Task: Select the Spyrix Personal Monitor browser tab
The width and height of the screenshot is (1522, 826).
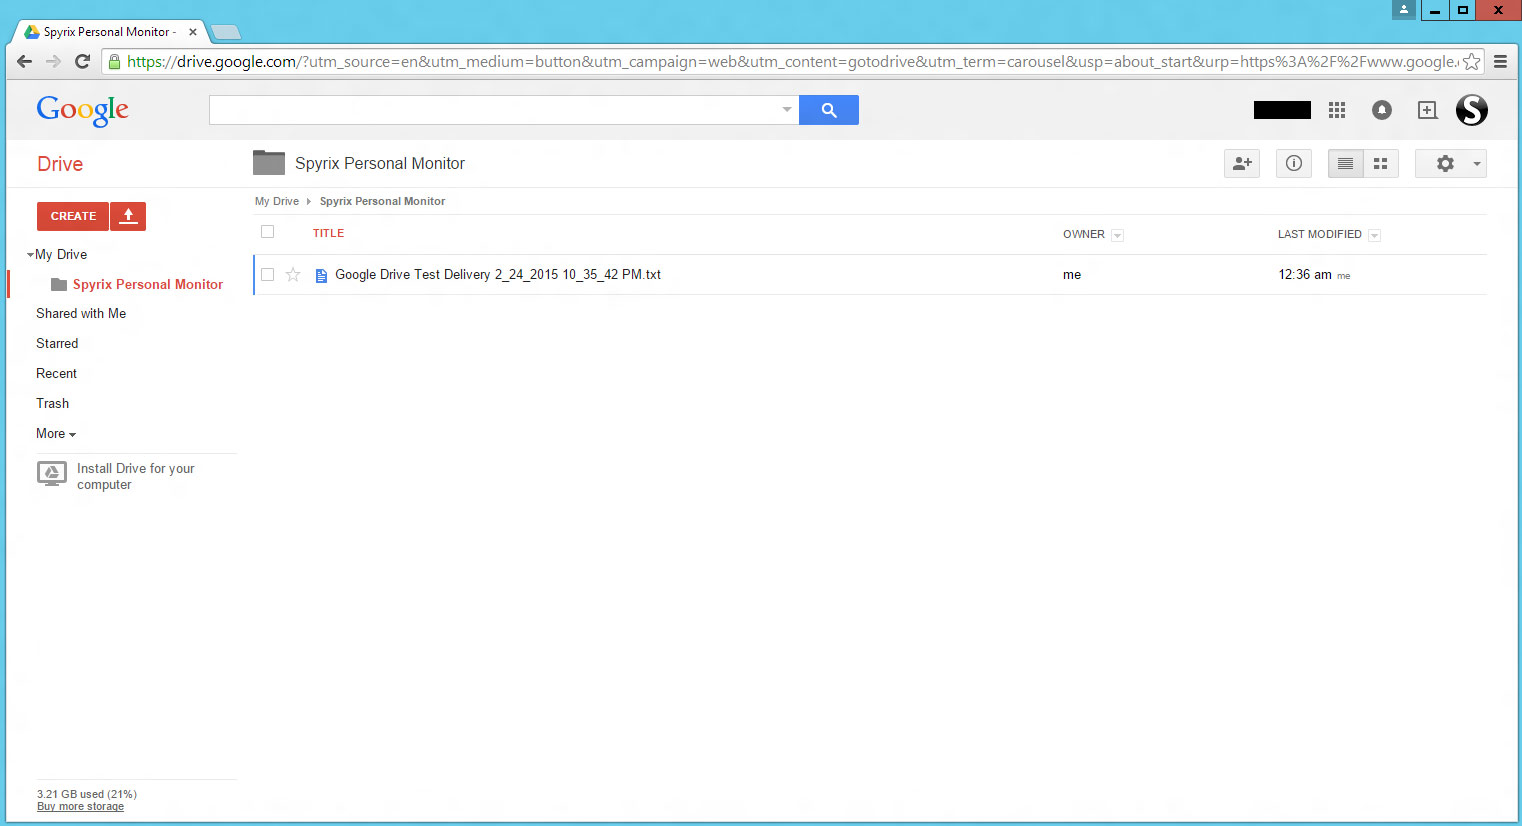Action: pos(108,32)
